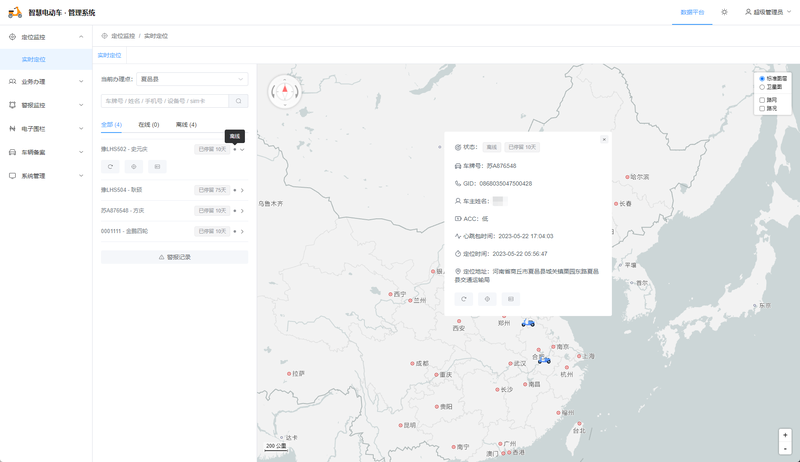Click the 警报记录 button

coord(174,257)
